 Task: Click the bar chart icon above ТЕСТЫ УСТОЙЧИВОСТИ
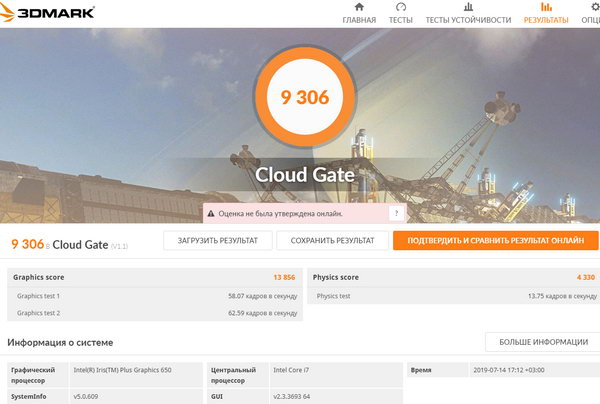click(468, 7)
